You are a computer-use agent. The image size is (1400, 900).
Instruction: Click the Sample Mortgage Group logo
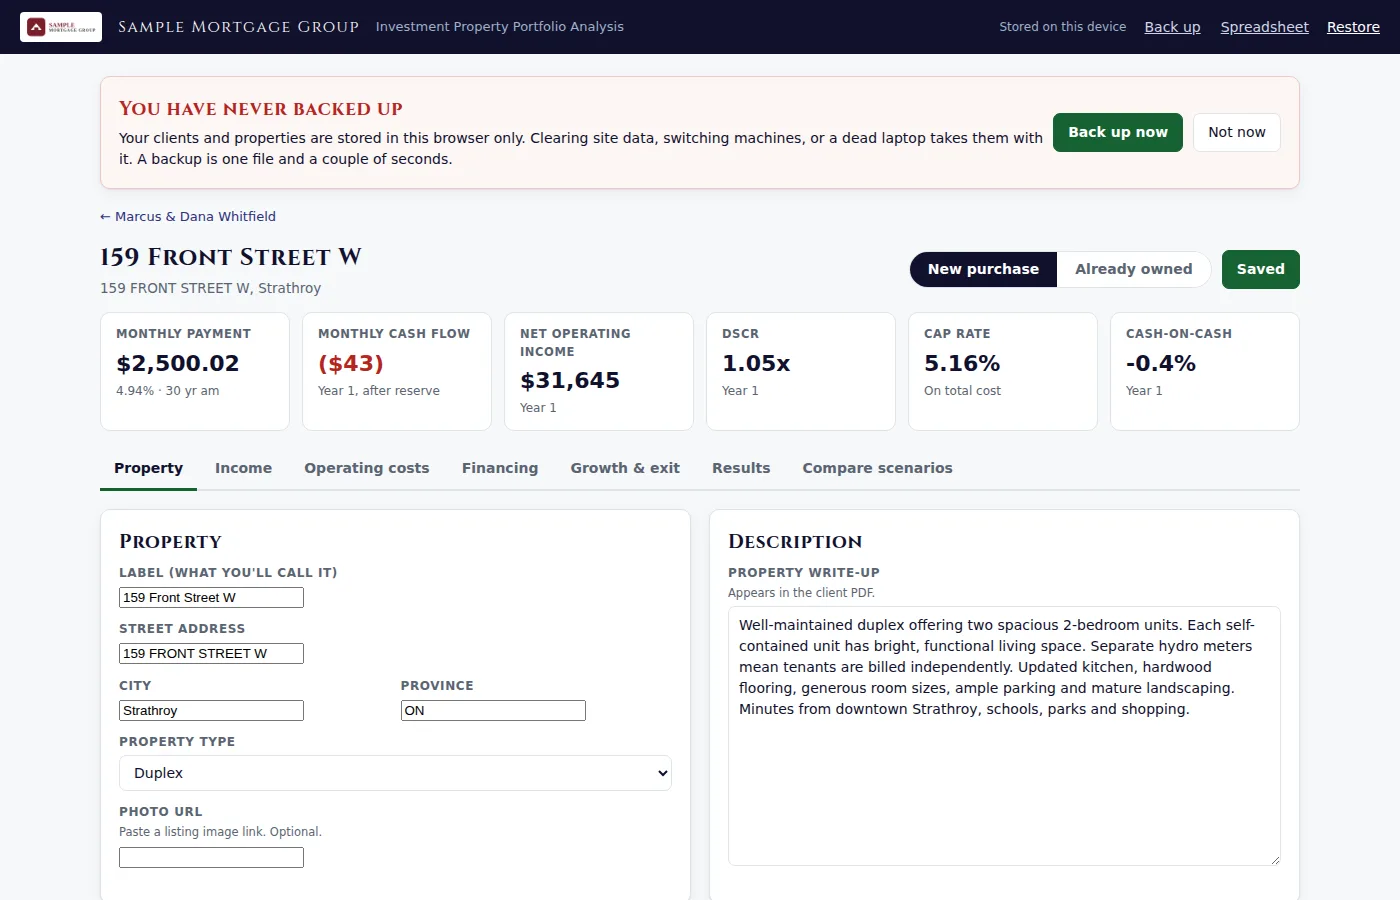(61, 27)
